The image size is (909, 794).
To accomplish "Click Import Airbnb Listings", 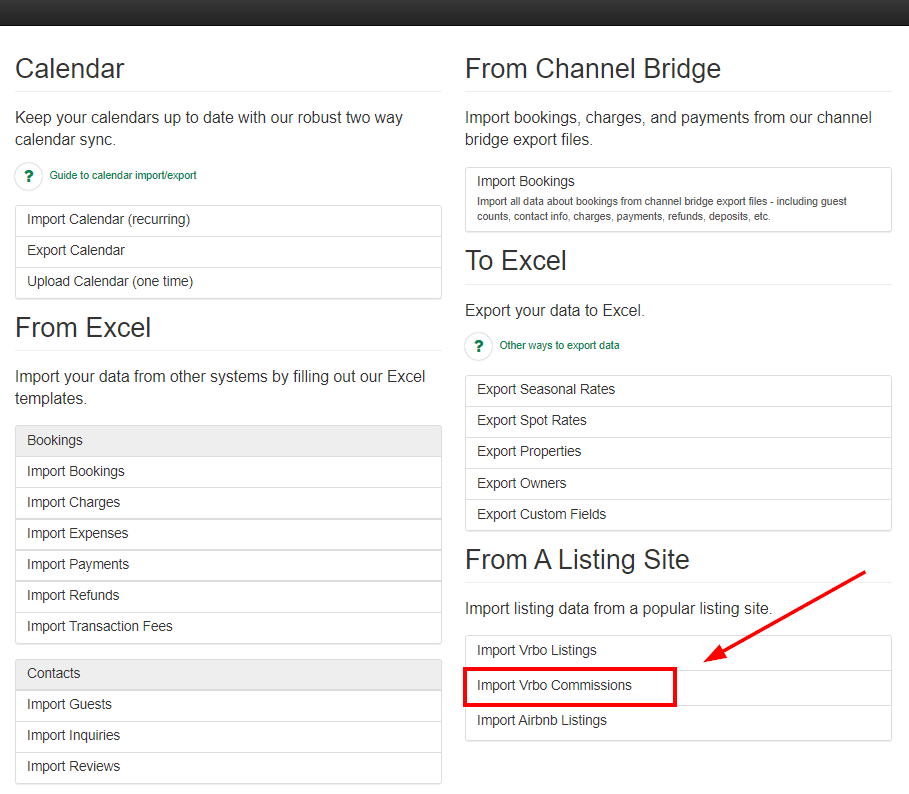I will (x=541, y=721).
